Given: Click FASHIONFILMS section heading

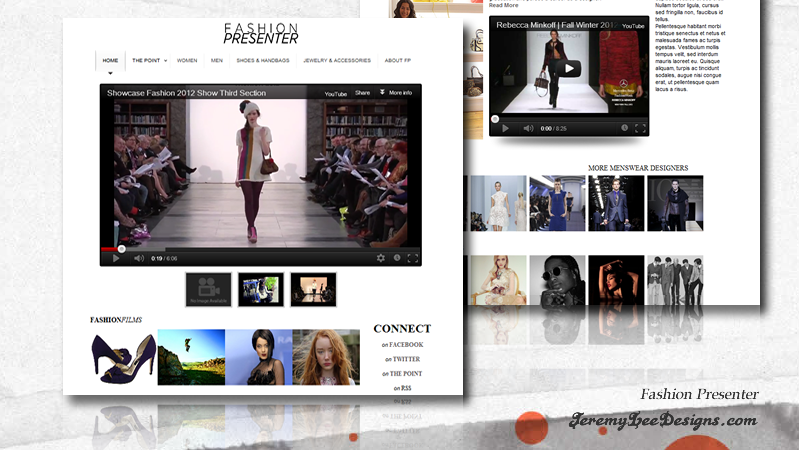Looking at the screenshot, I should pos(116,320).
